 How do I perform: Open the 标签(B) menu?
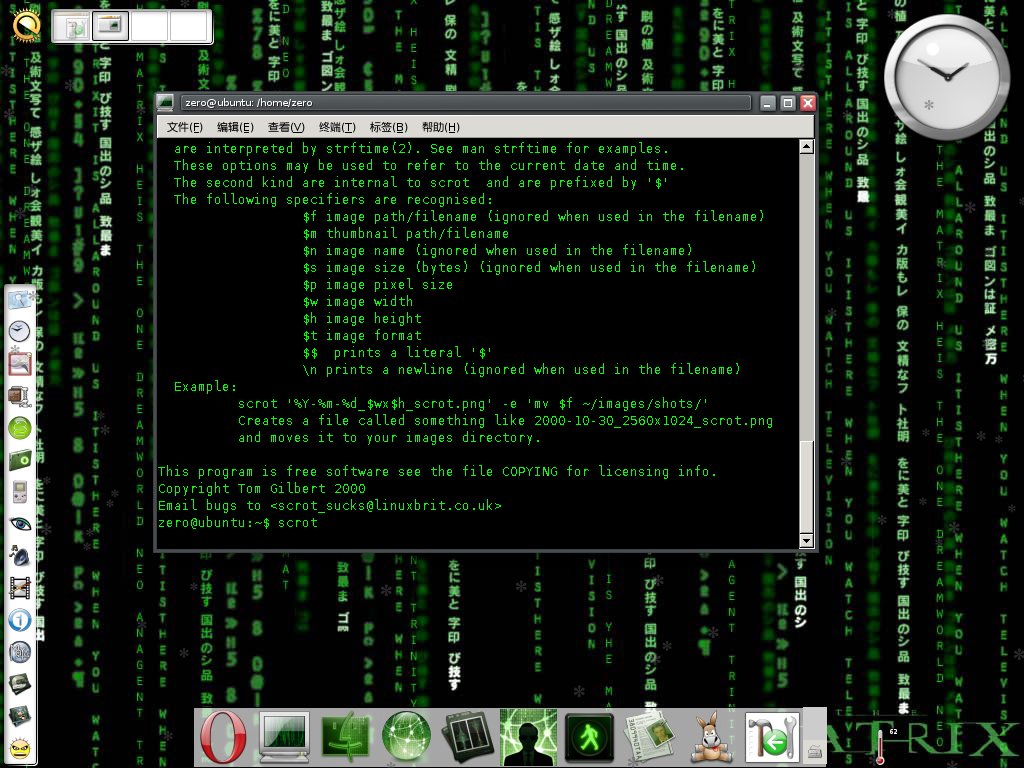pos(388,127)
